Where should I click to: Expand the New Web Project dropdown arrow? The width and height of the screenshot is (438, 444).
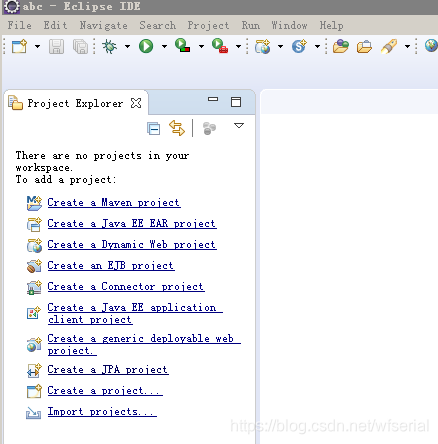(280, 46)
